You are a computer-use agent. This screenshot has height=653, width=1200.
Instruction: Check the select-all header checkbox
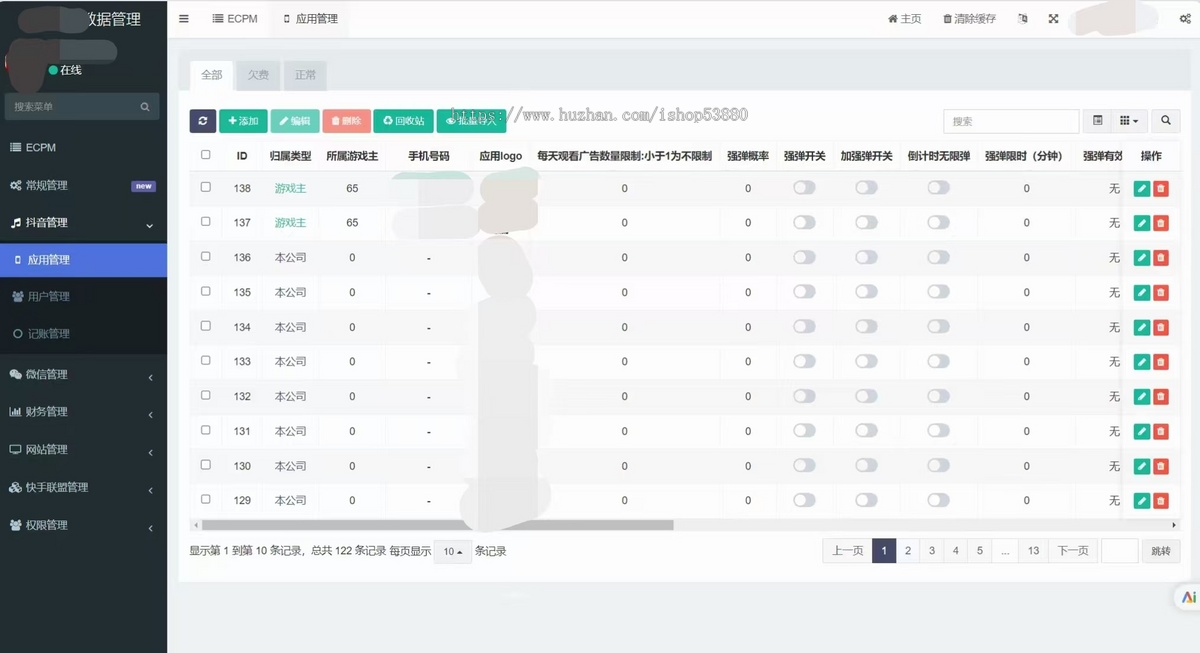coord(206,155)
